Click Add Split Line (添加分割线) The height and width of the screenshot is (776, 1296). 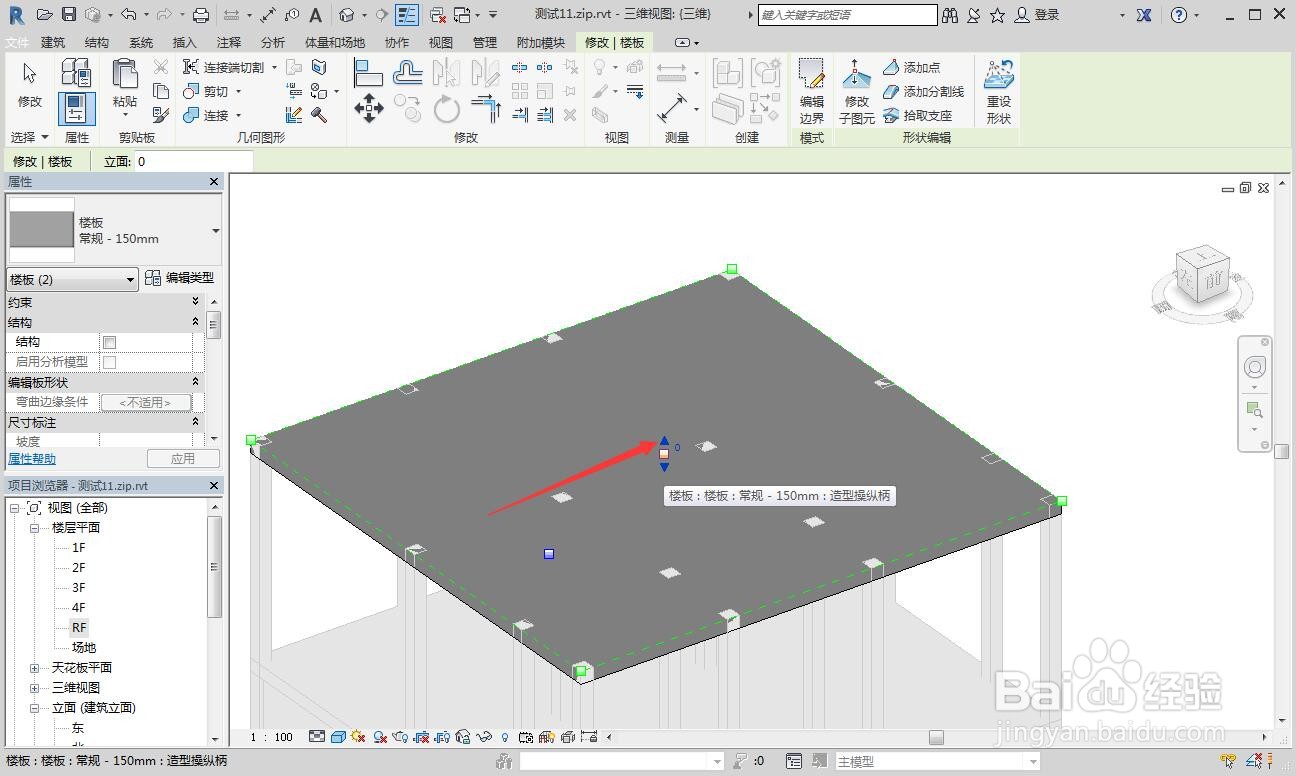tap(923, 91)
